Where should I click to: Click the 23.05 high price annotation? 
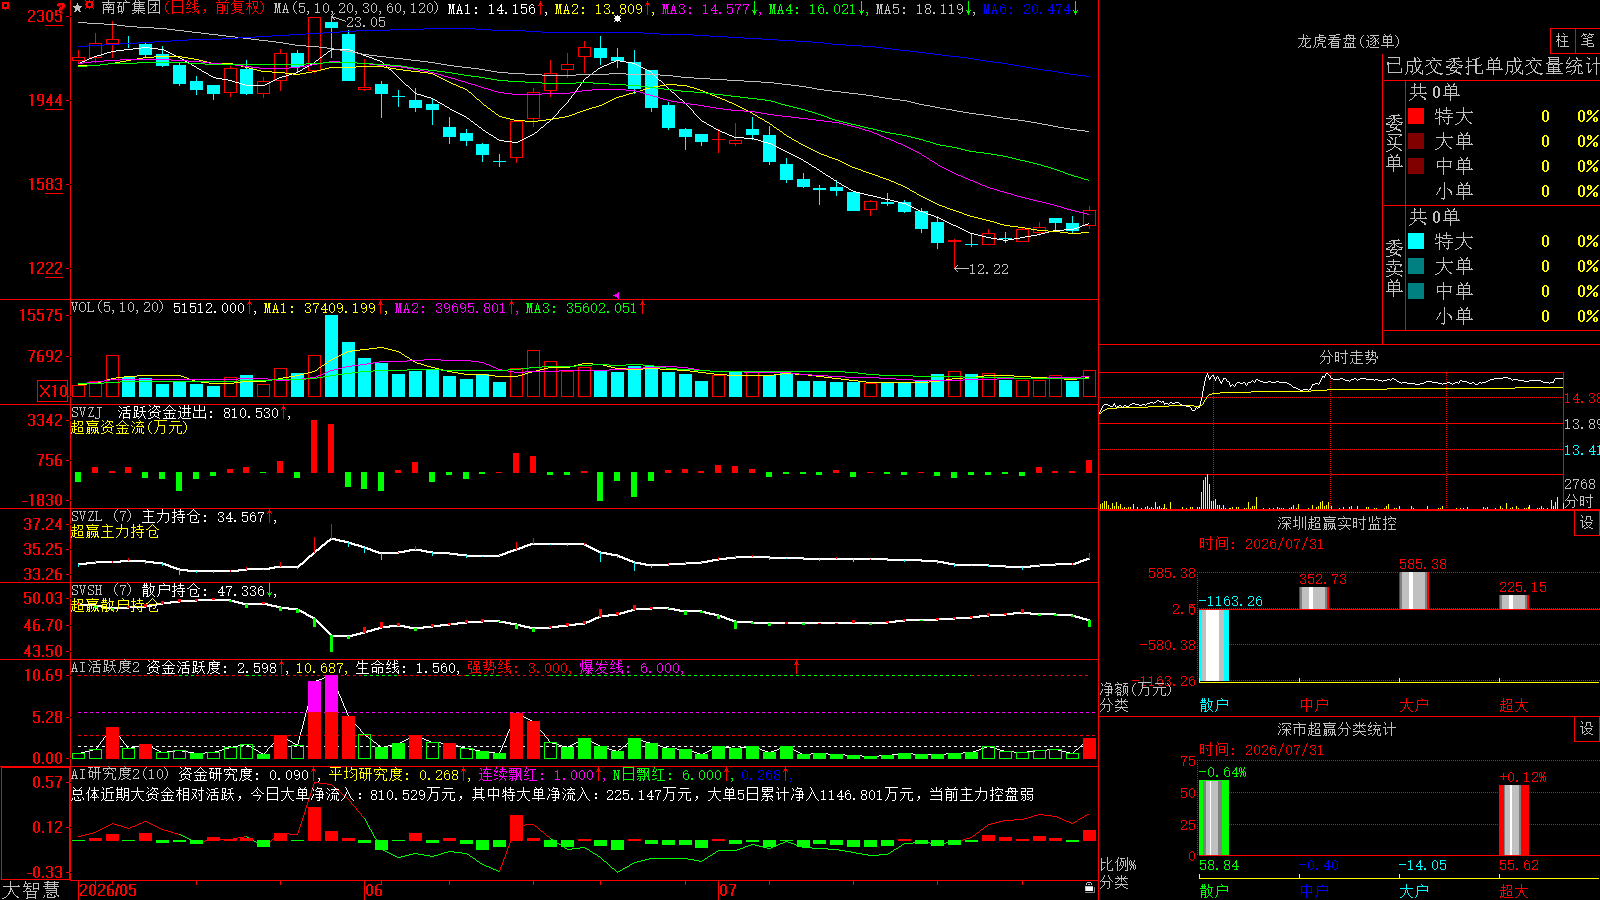click(365, 22)
